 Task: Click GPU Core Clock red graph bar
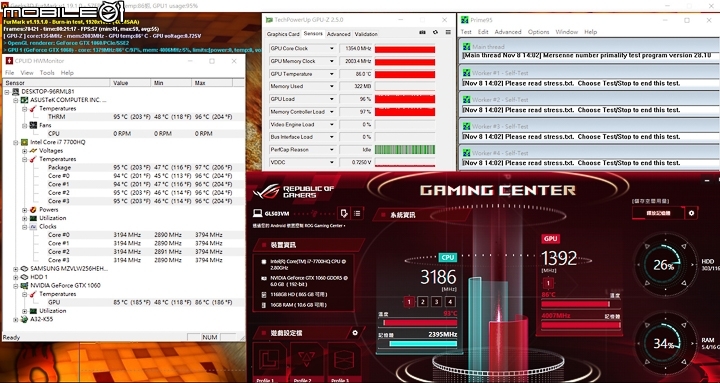point(405,49)
